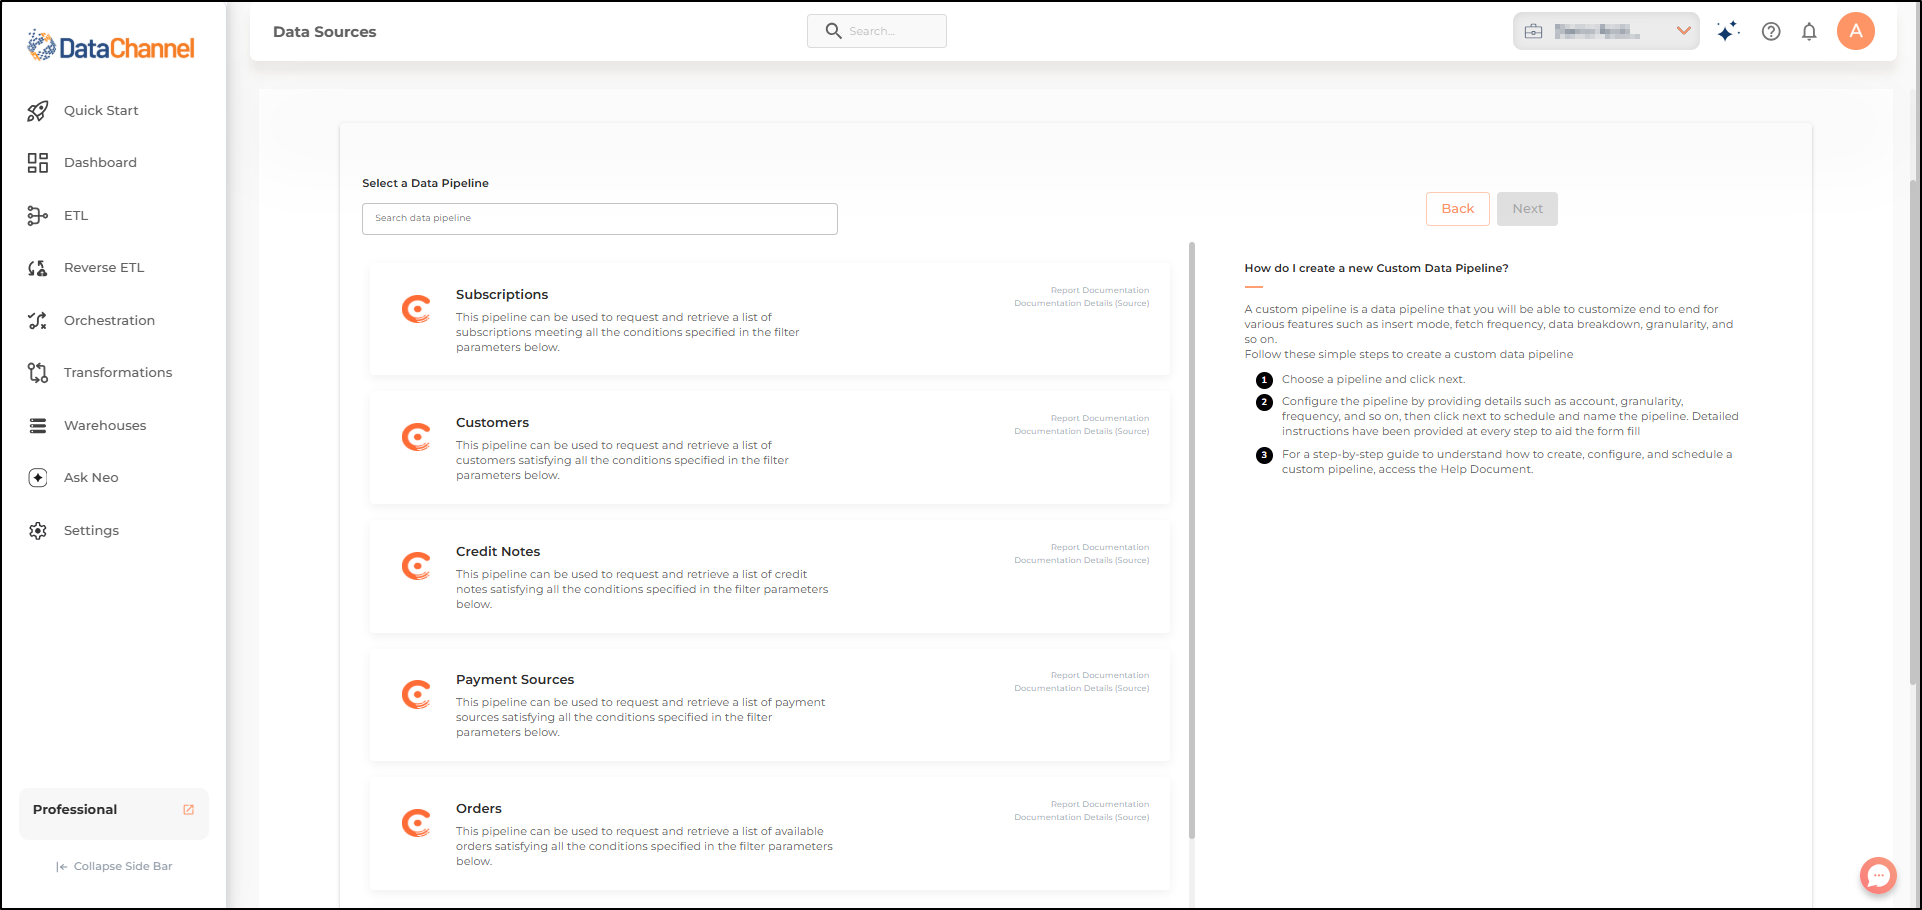Viewport: 1922px width, 910px height.
Task: Click the DataChannel logo
Action: pyautogui.click(x=111, y=46)
